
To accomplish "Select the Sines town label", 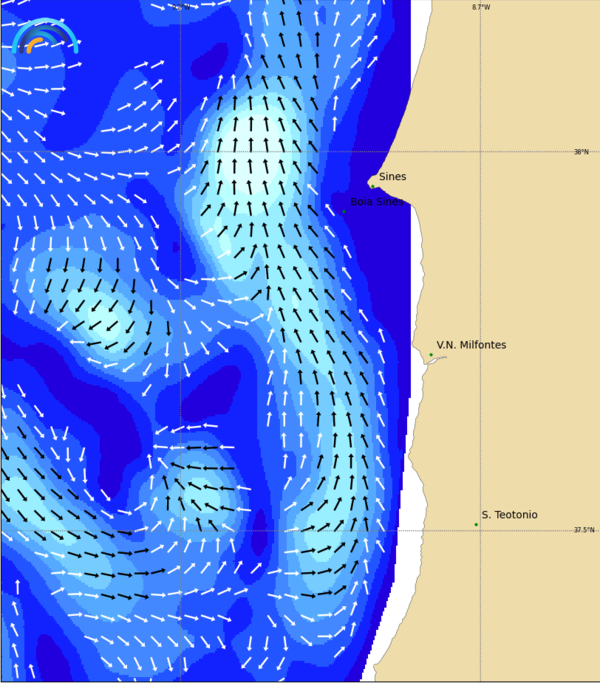I will coord(392,177).
